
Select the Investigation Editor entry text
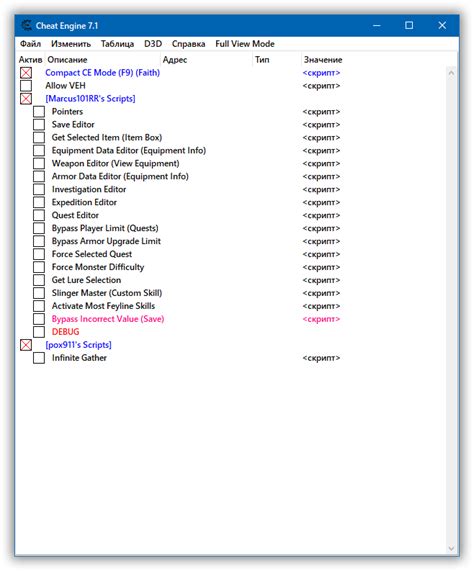[89, 189]
